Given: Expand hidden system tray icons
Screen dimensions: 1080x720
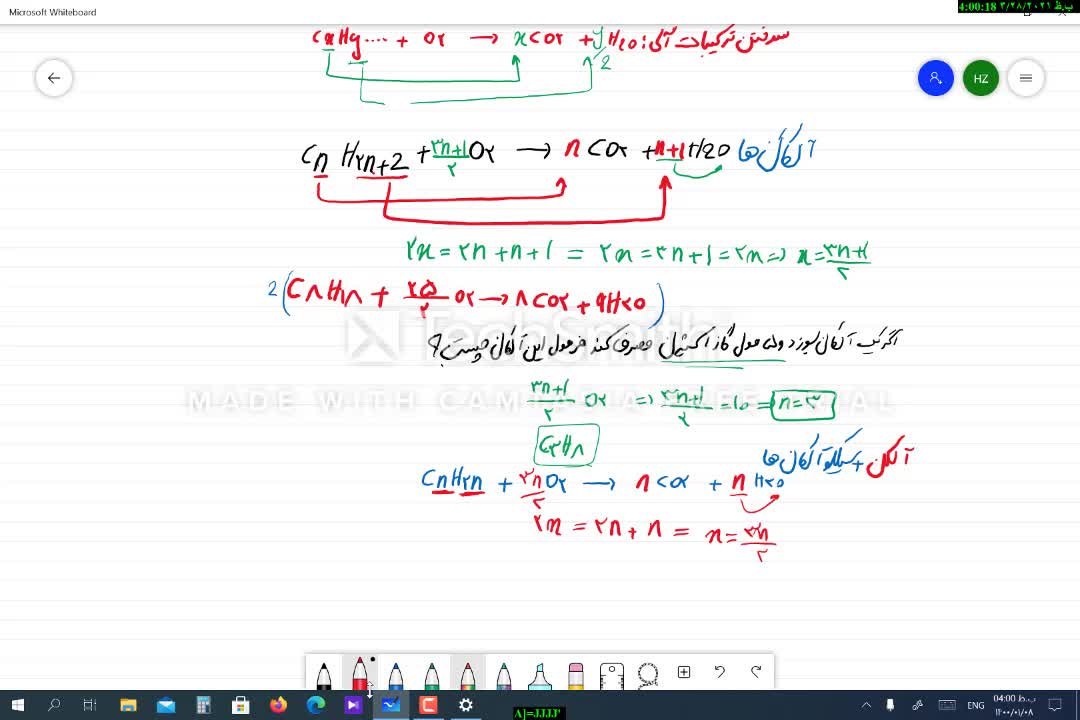Looking at the screenshot, I should (866, 705).
